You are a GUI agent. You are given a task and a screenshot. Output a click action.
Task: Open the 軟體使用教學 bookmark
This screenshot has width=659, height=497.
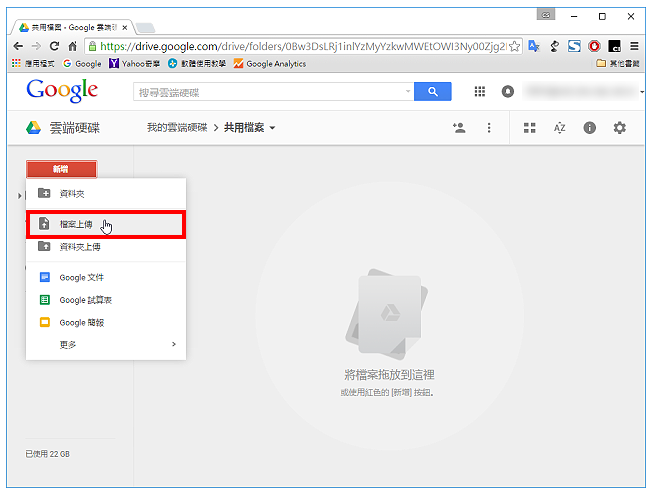[197, 63]
